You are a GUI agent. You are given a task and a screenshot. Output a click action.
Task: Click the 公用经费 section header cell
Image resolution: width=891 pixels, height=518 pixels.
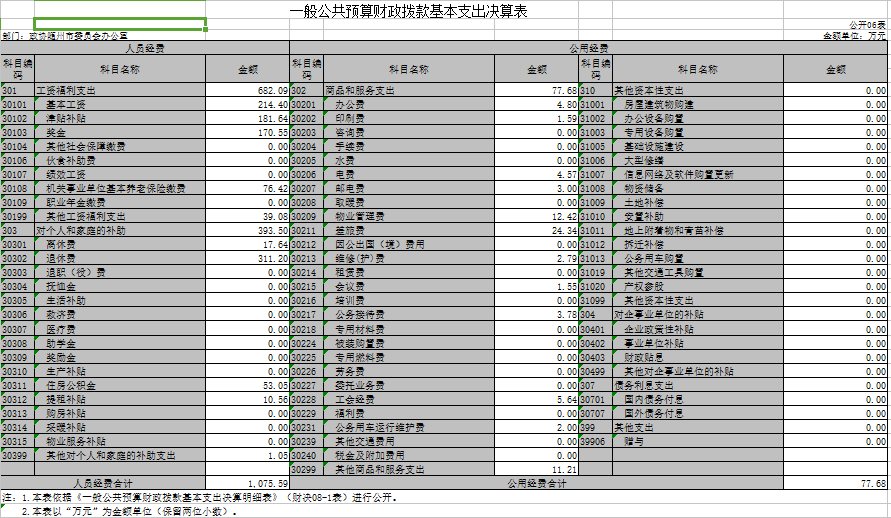click(588, 47)
